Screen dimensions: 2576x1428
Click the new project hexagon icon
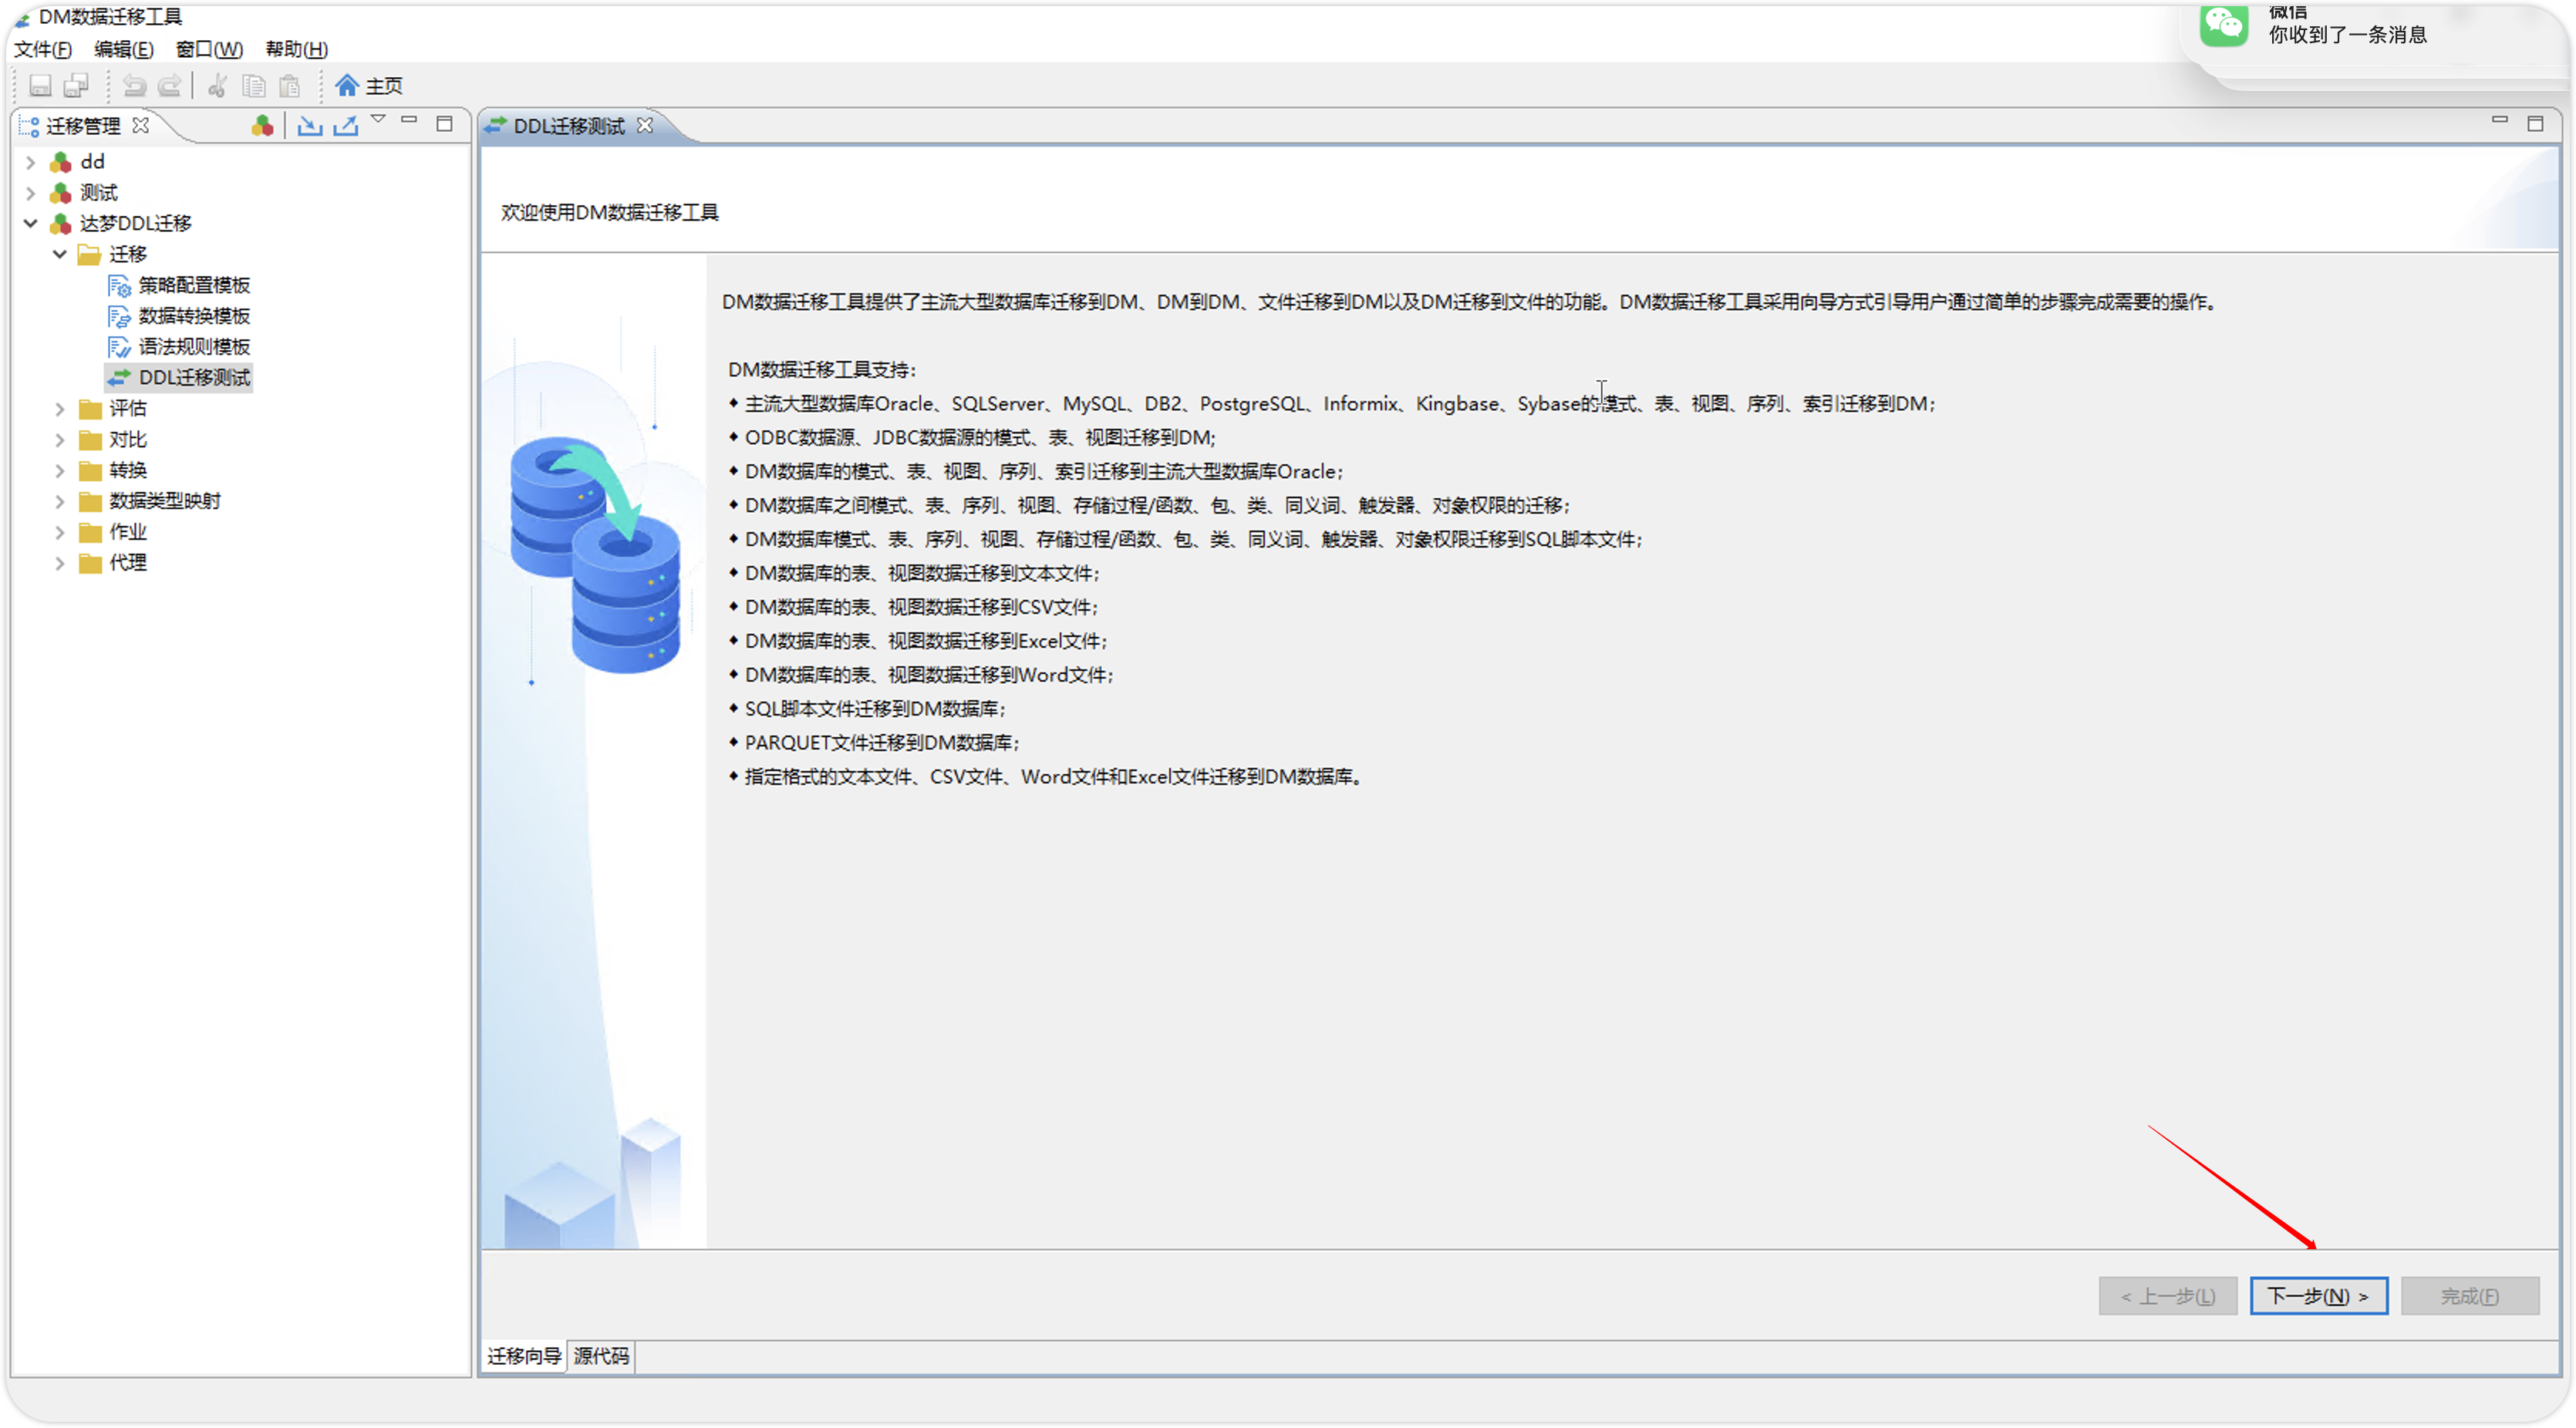pyautogui.click(x=262, y=126)
